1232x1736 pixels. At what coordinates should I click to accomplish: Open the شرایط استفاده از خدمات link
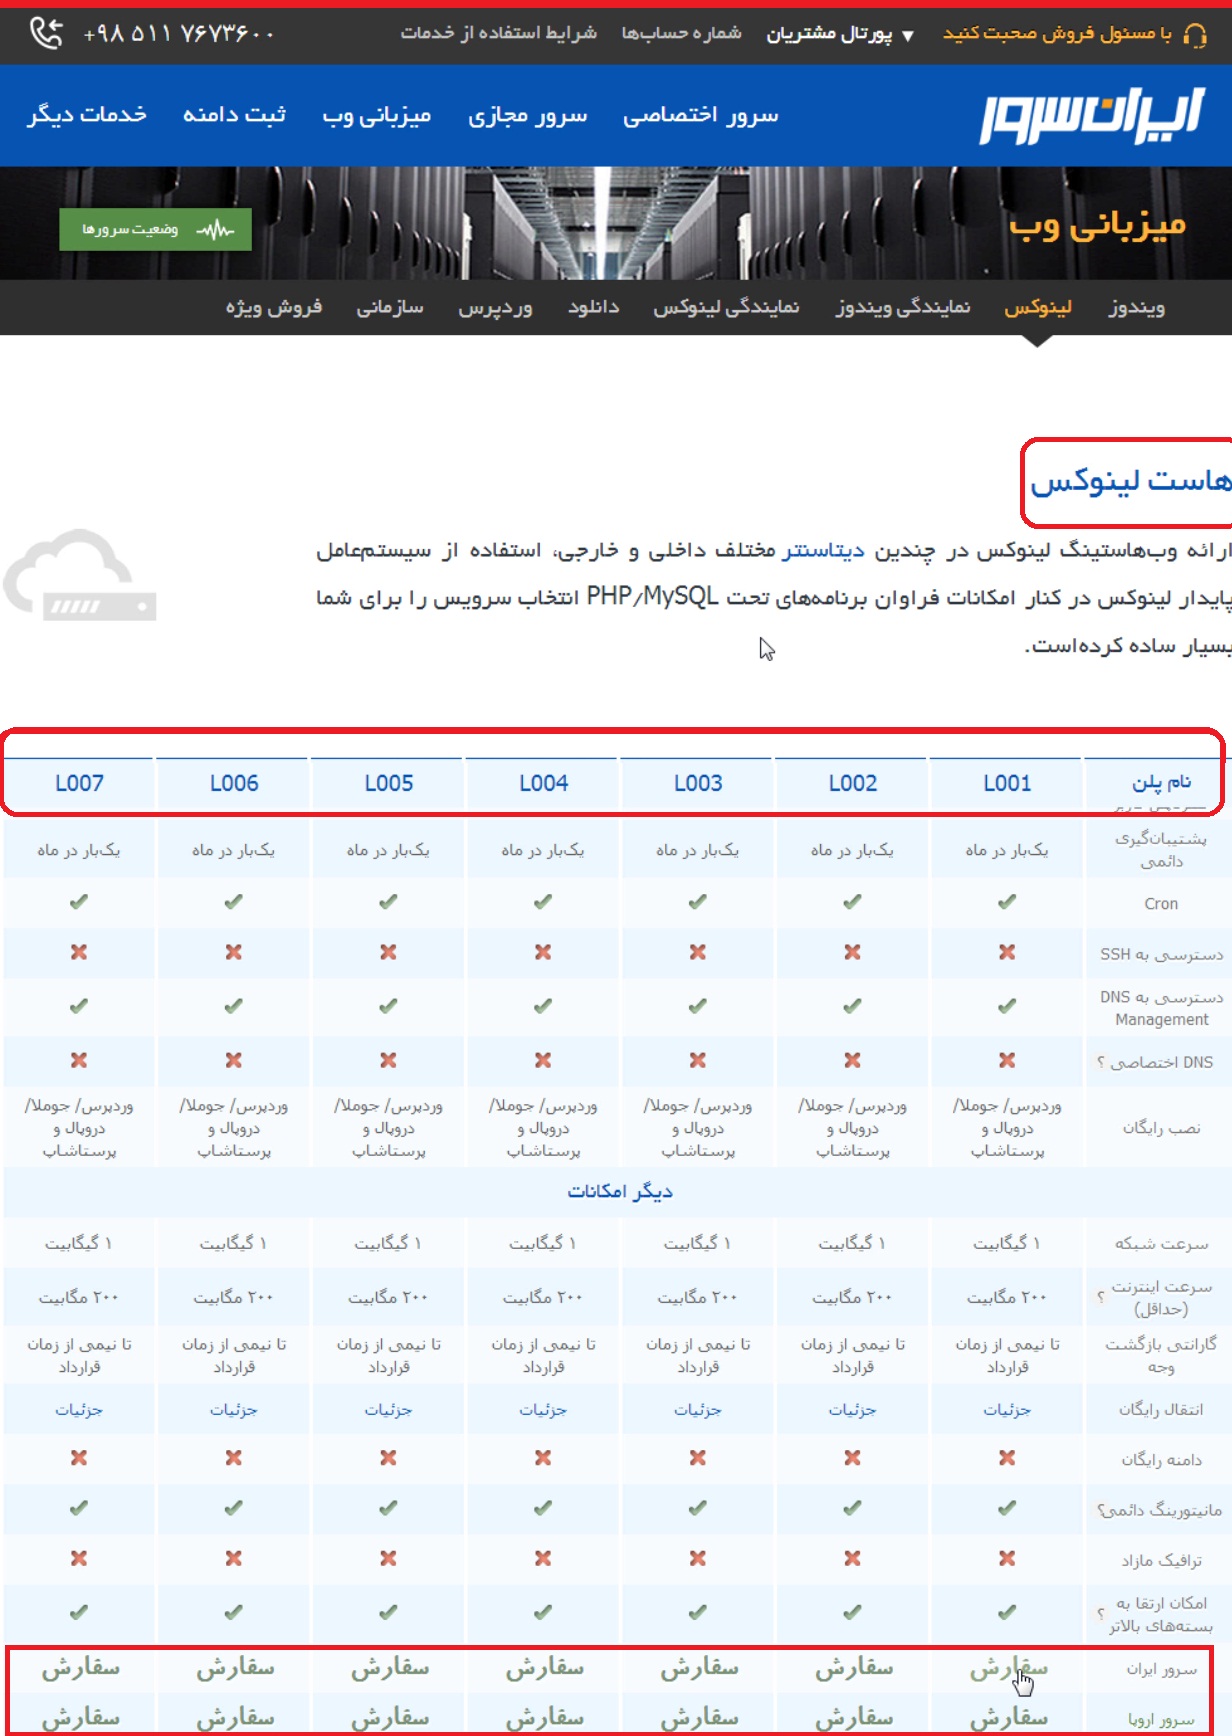[499, 33]
